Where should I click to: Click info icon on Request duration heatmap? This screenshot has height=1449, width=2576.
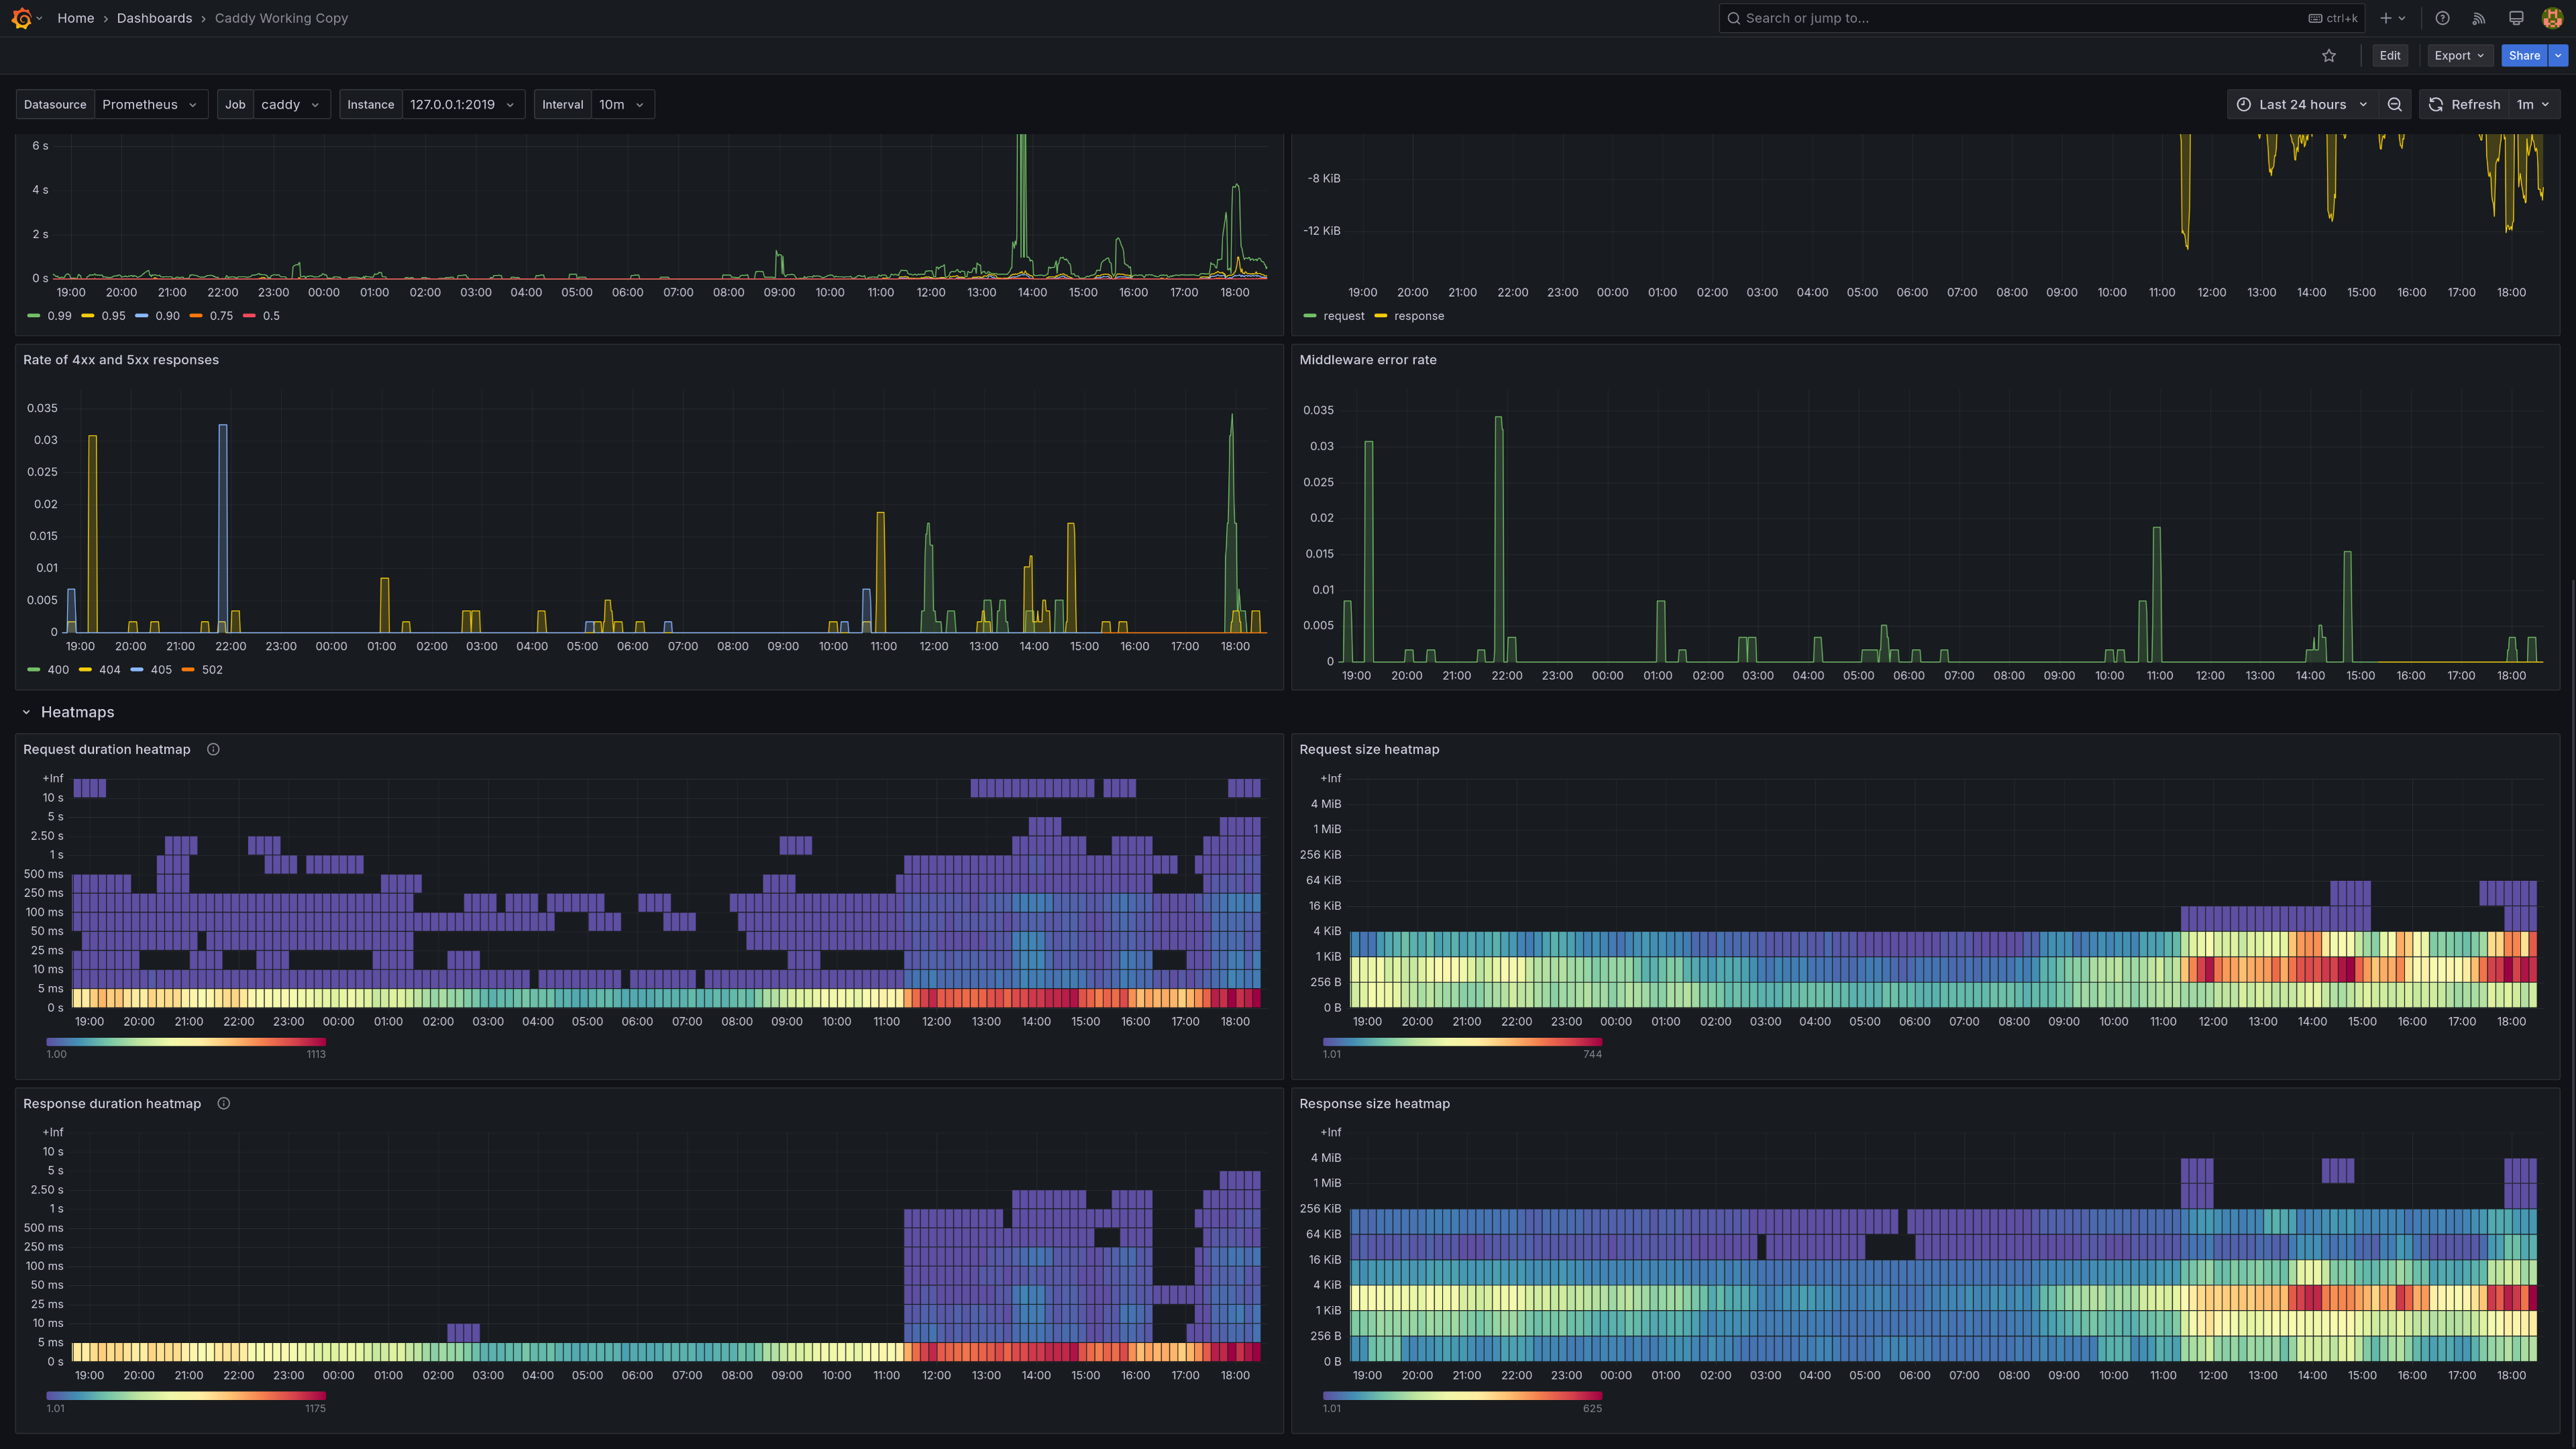coord(213,749)
